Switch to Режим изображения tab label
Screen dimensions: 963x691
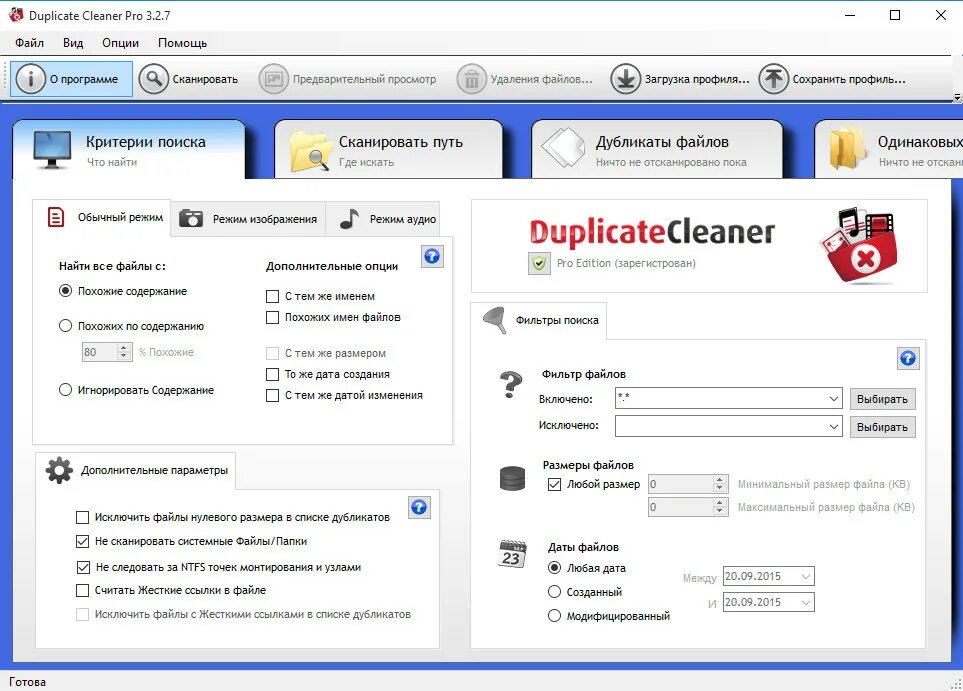(x=265, y=219)
